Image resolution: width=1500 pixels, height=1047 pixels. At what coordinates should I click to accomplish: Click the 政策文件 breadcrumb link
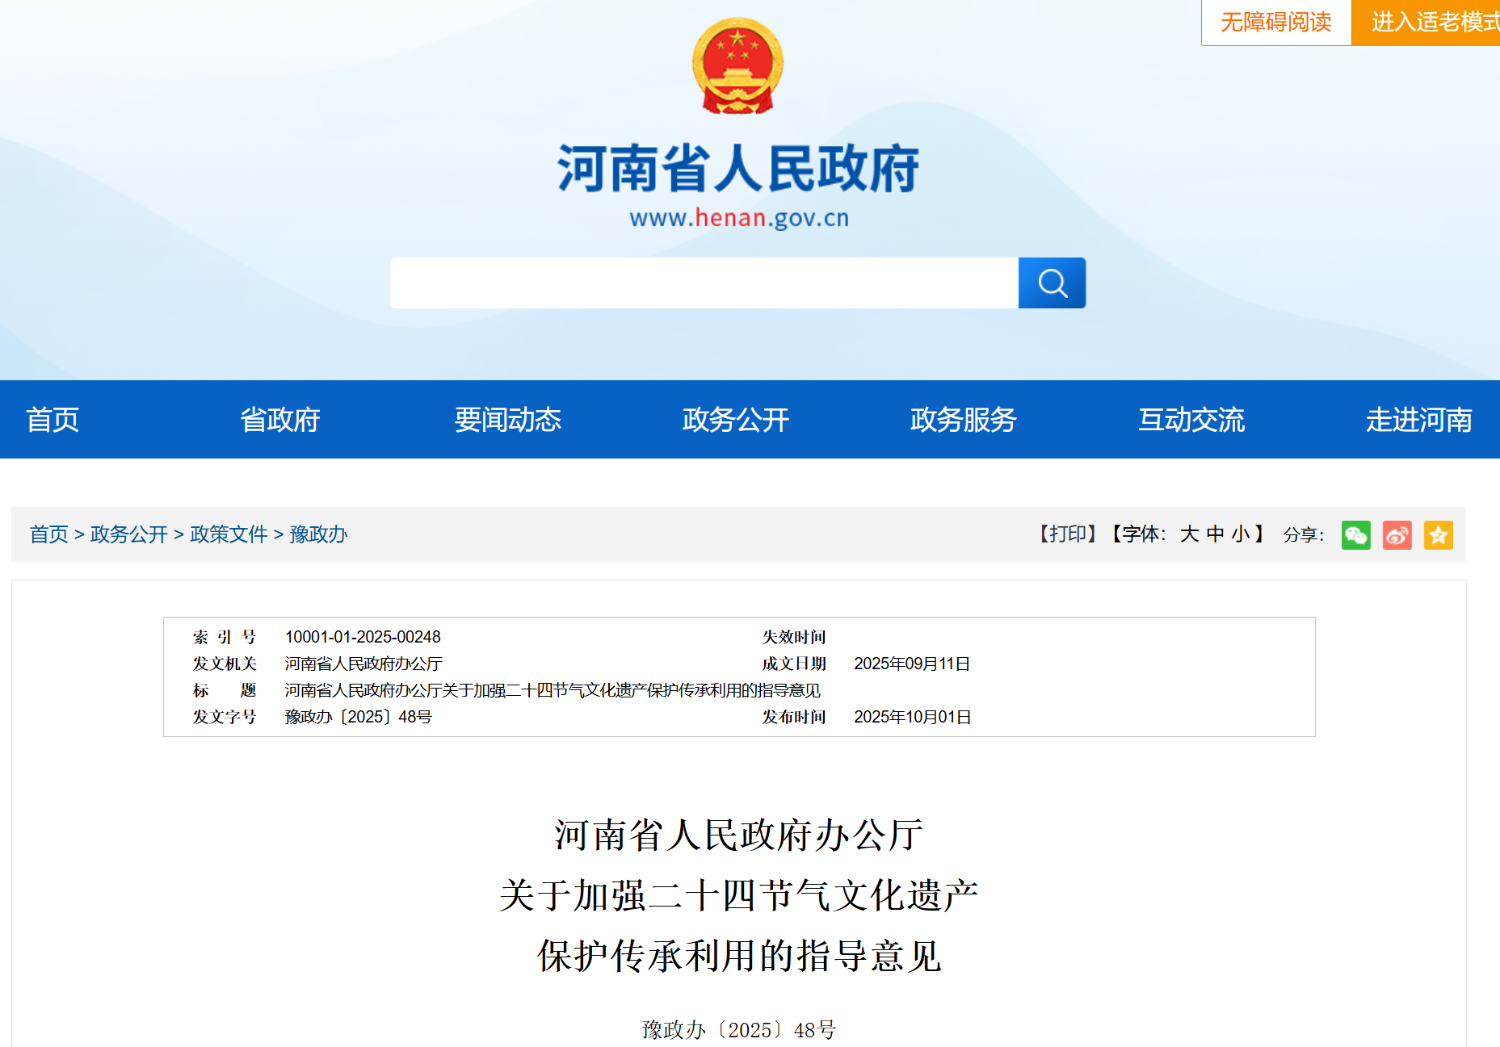click(229, 534)
